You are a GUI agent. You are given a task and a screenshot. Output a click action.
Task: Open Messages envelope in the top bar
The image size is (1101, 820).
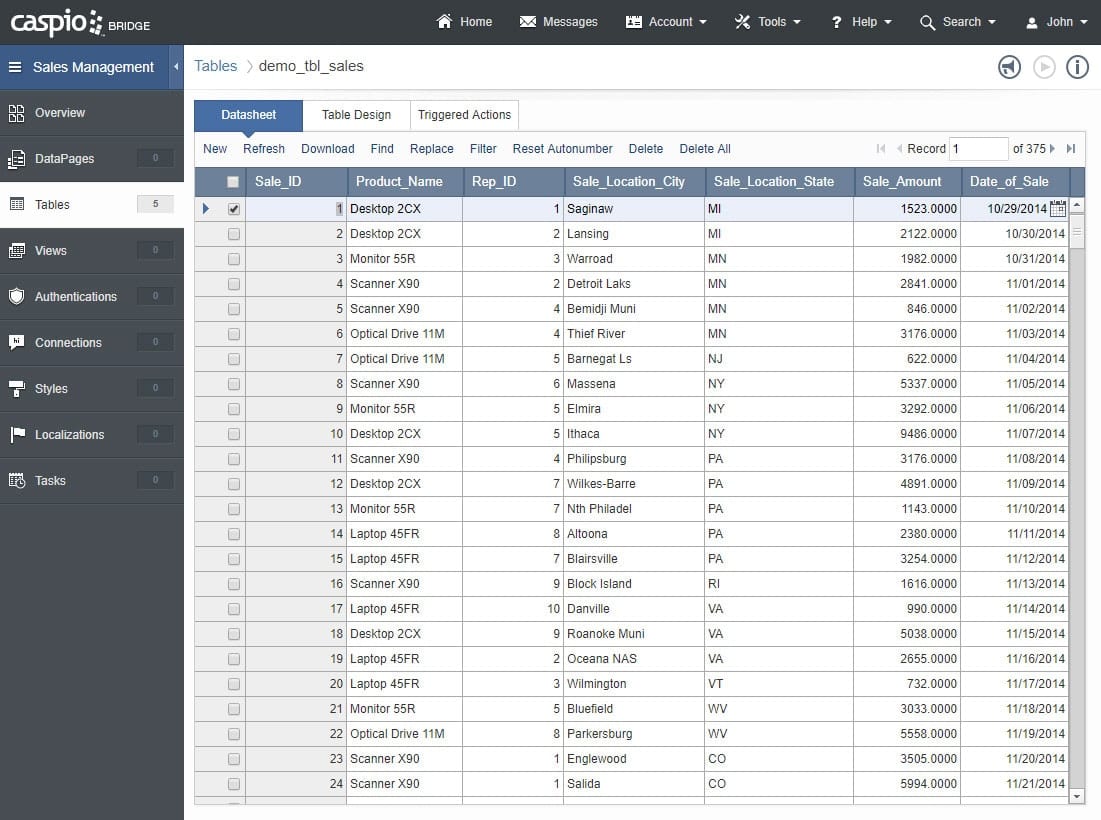(558, 22)
